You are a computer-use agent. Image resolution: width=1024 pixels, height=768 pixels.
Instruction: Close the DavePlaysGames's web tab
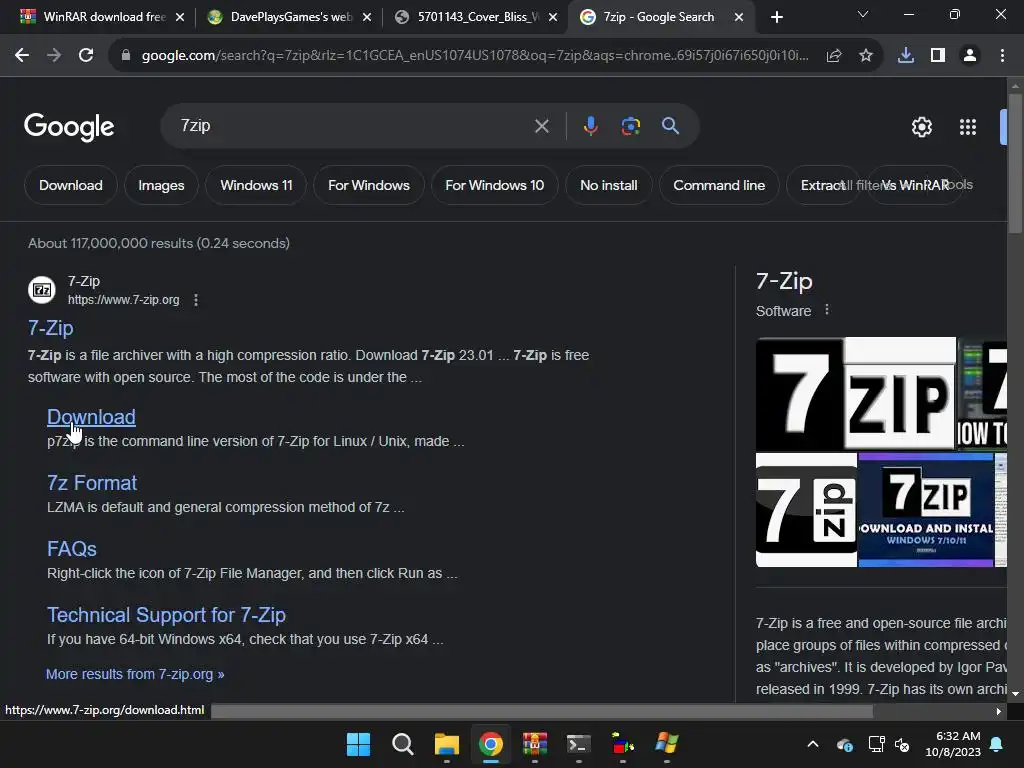point(366,18)
